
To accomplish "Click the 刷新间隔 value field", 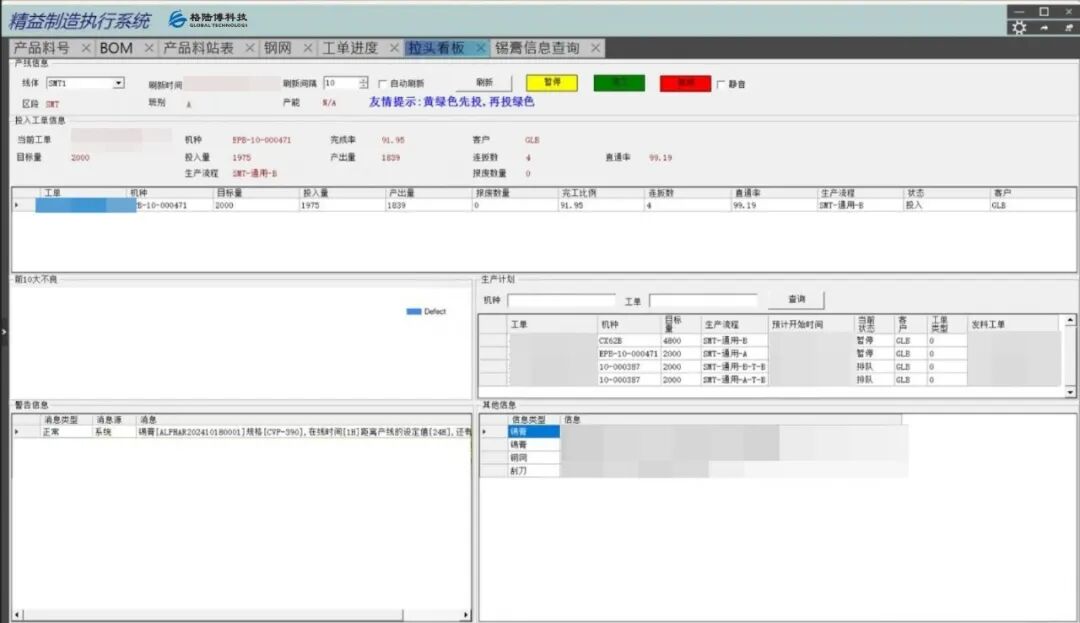I will pos(341,83).
